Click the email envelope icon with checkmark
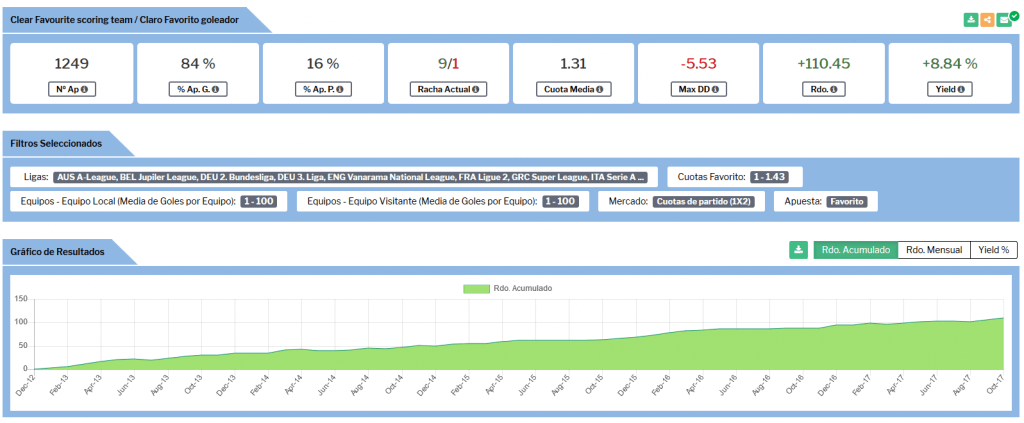 coord(1005,20)
